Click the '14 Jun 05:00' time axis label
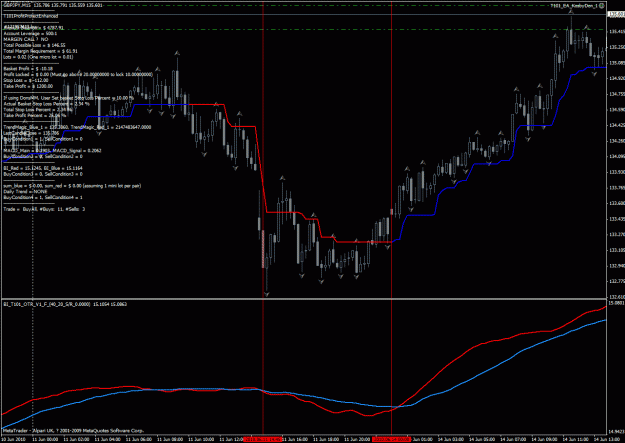625x443 pixels. point(482,439)
